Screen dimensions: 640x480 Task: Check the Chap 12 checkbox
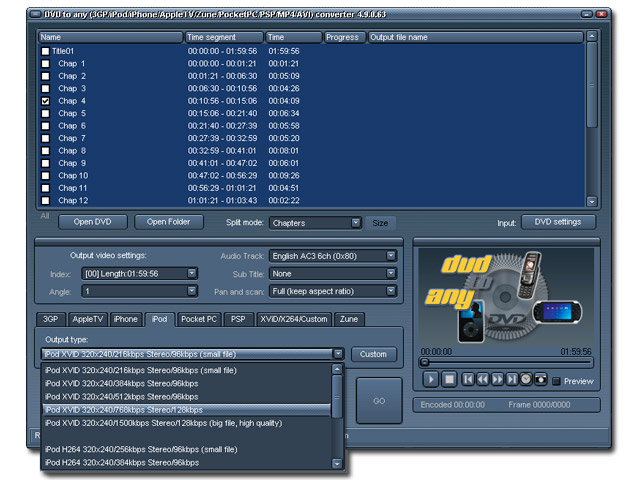[x=45, y=201]
